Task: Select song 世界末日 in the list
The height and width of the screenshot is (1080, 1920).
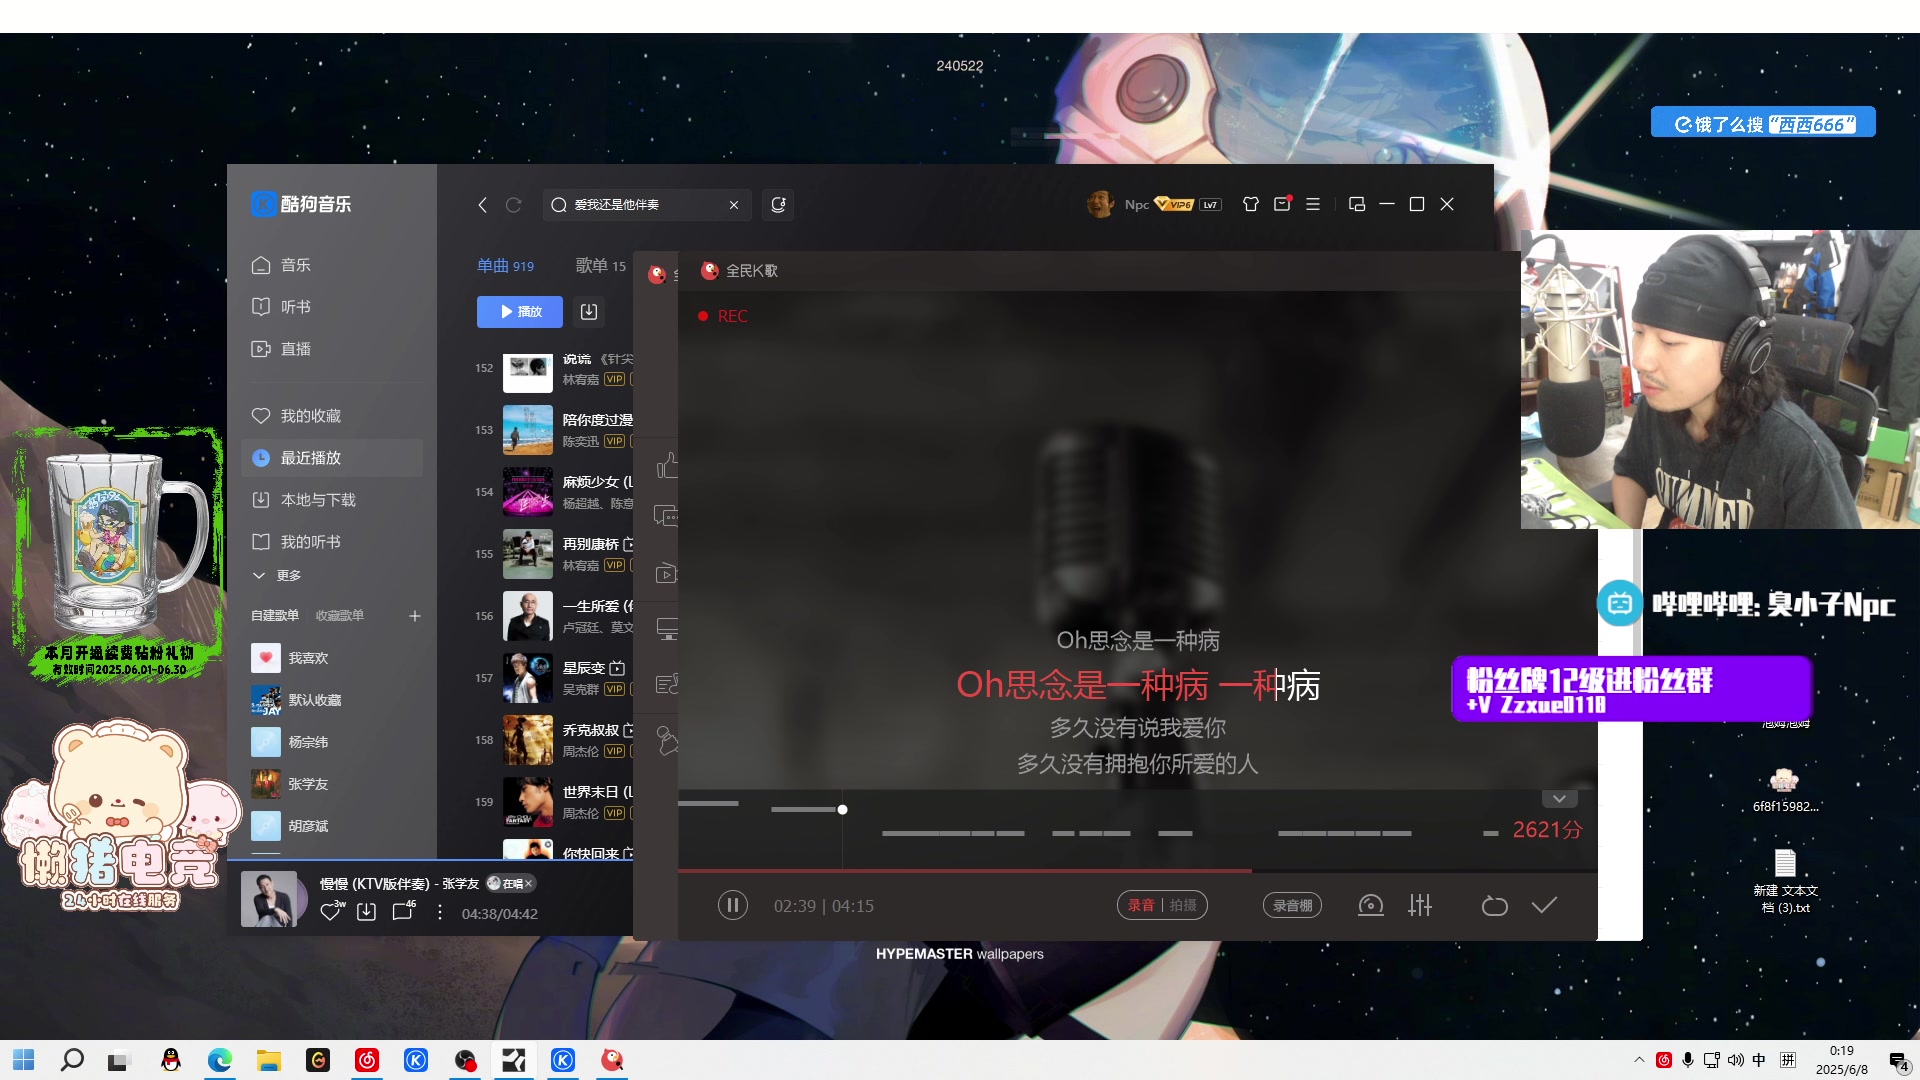Action: coord(553,802)
